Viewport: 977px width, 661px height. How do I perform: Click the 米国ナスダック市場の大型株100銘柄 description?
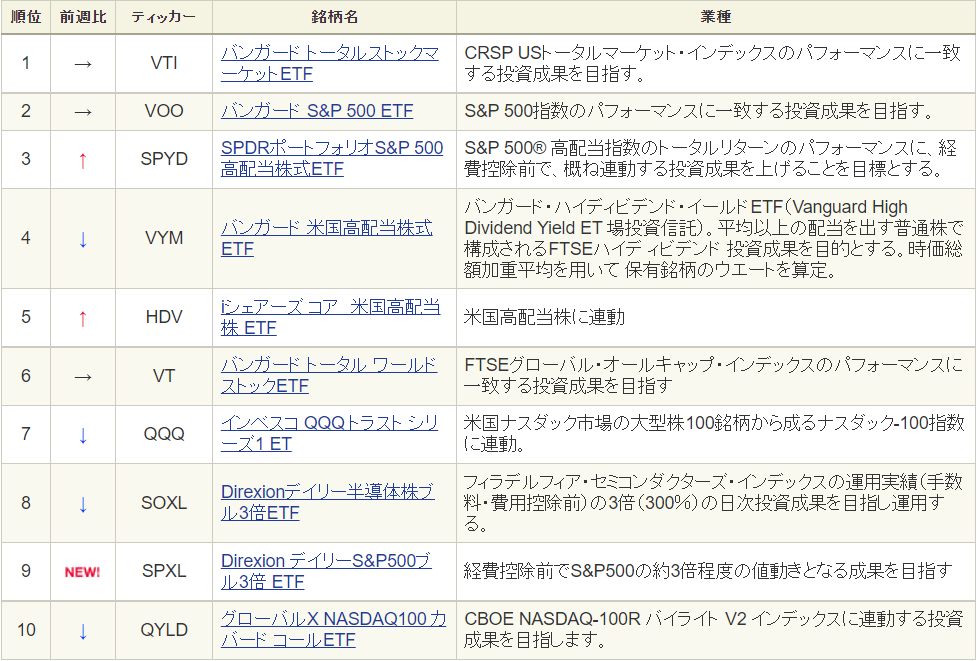point(715,434)
